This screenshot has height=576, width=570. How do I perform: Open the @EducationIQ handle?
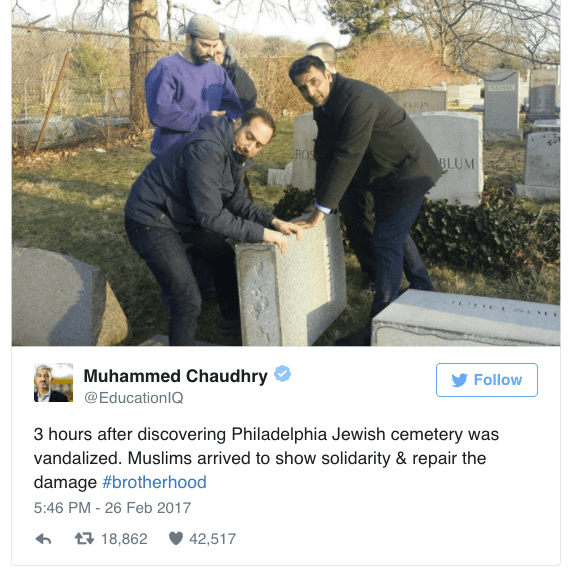[x=134, y=397]
